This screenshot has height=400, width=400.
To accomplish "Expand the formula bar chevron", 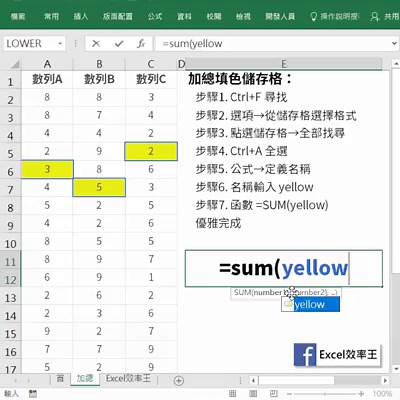I will [394, 43].
